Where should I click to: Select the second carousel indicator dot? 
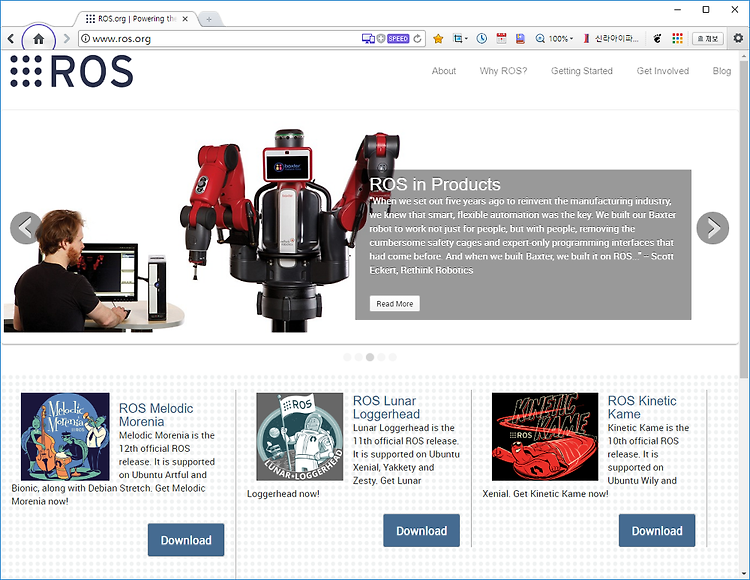pyautogui.click(x=358, y=357)
